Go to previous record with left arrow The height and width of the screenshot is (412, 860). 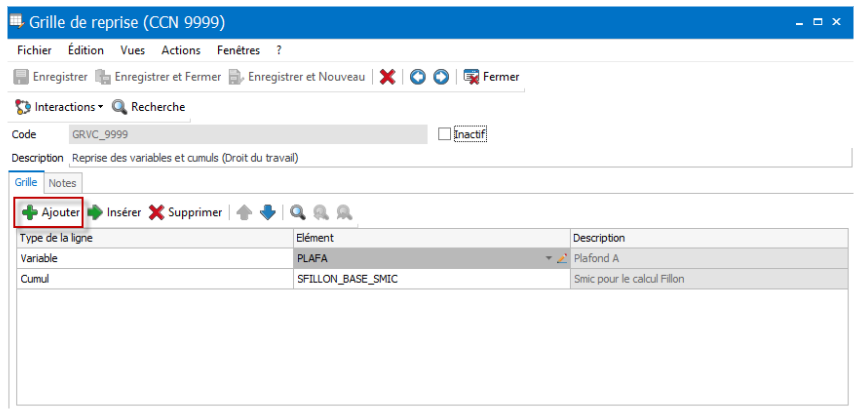pyautogui.click(x=418, y=77)
